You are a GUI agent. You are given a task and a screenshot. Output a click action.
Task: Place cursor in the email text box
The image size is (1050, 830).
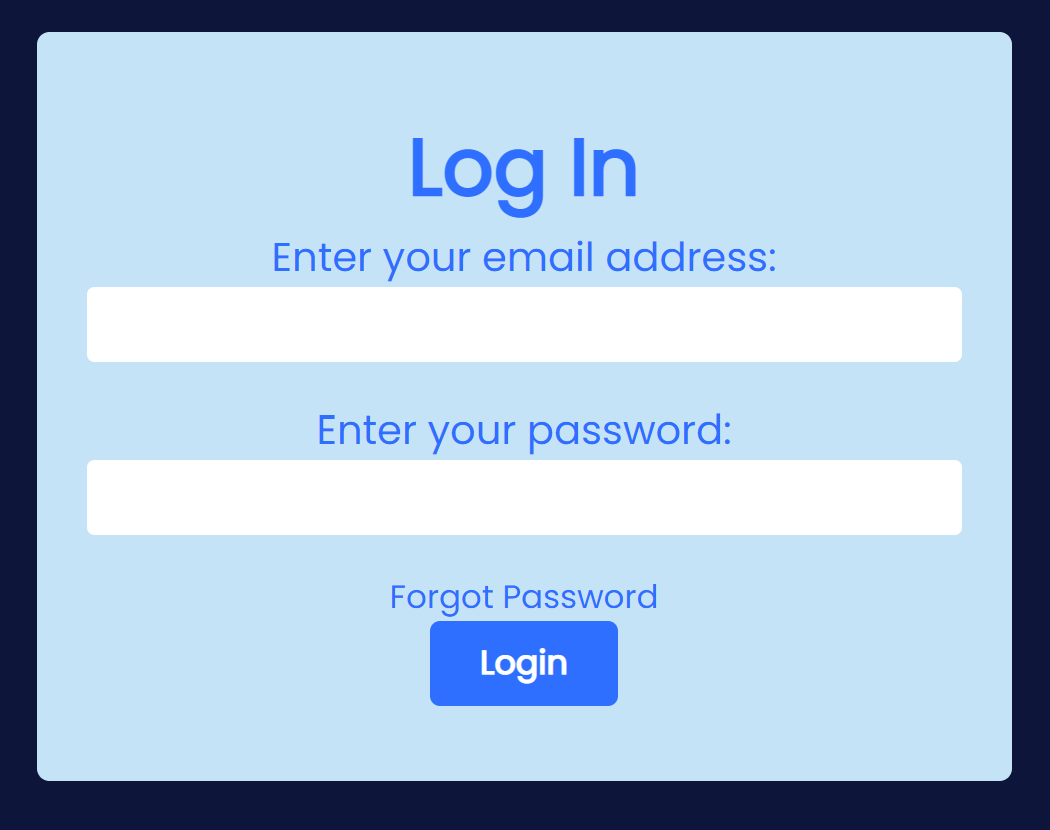tap(524, 324)
